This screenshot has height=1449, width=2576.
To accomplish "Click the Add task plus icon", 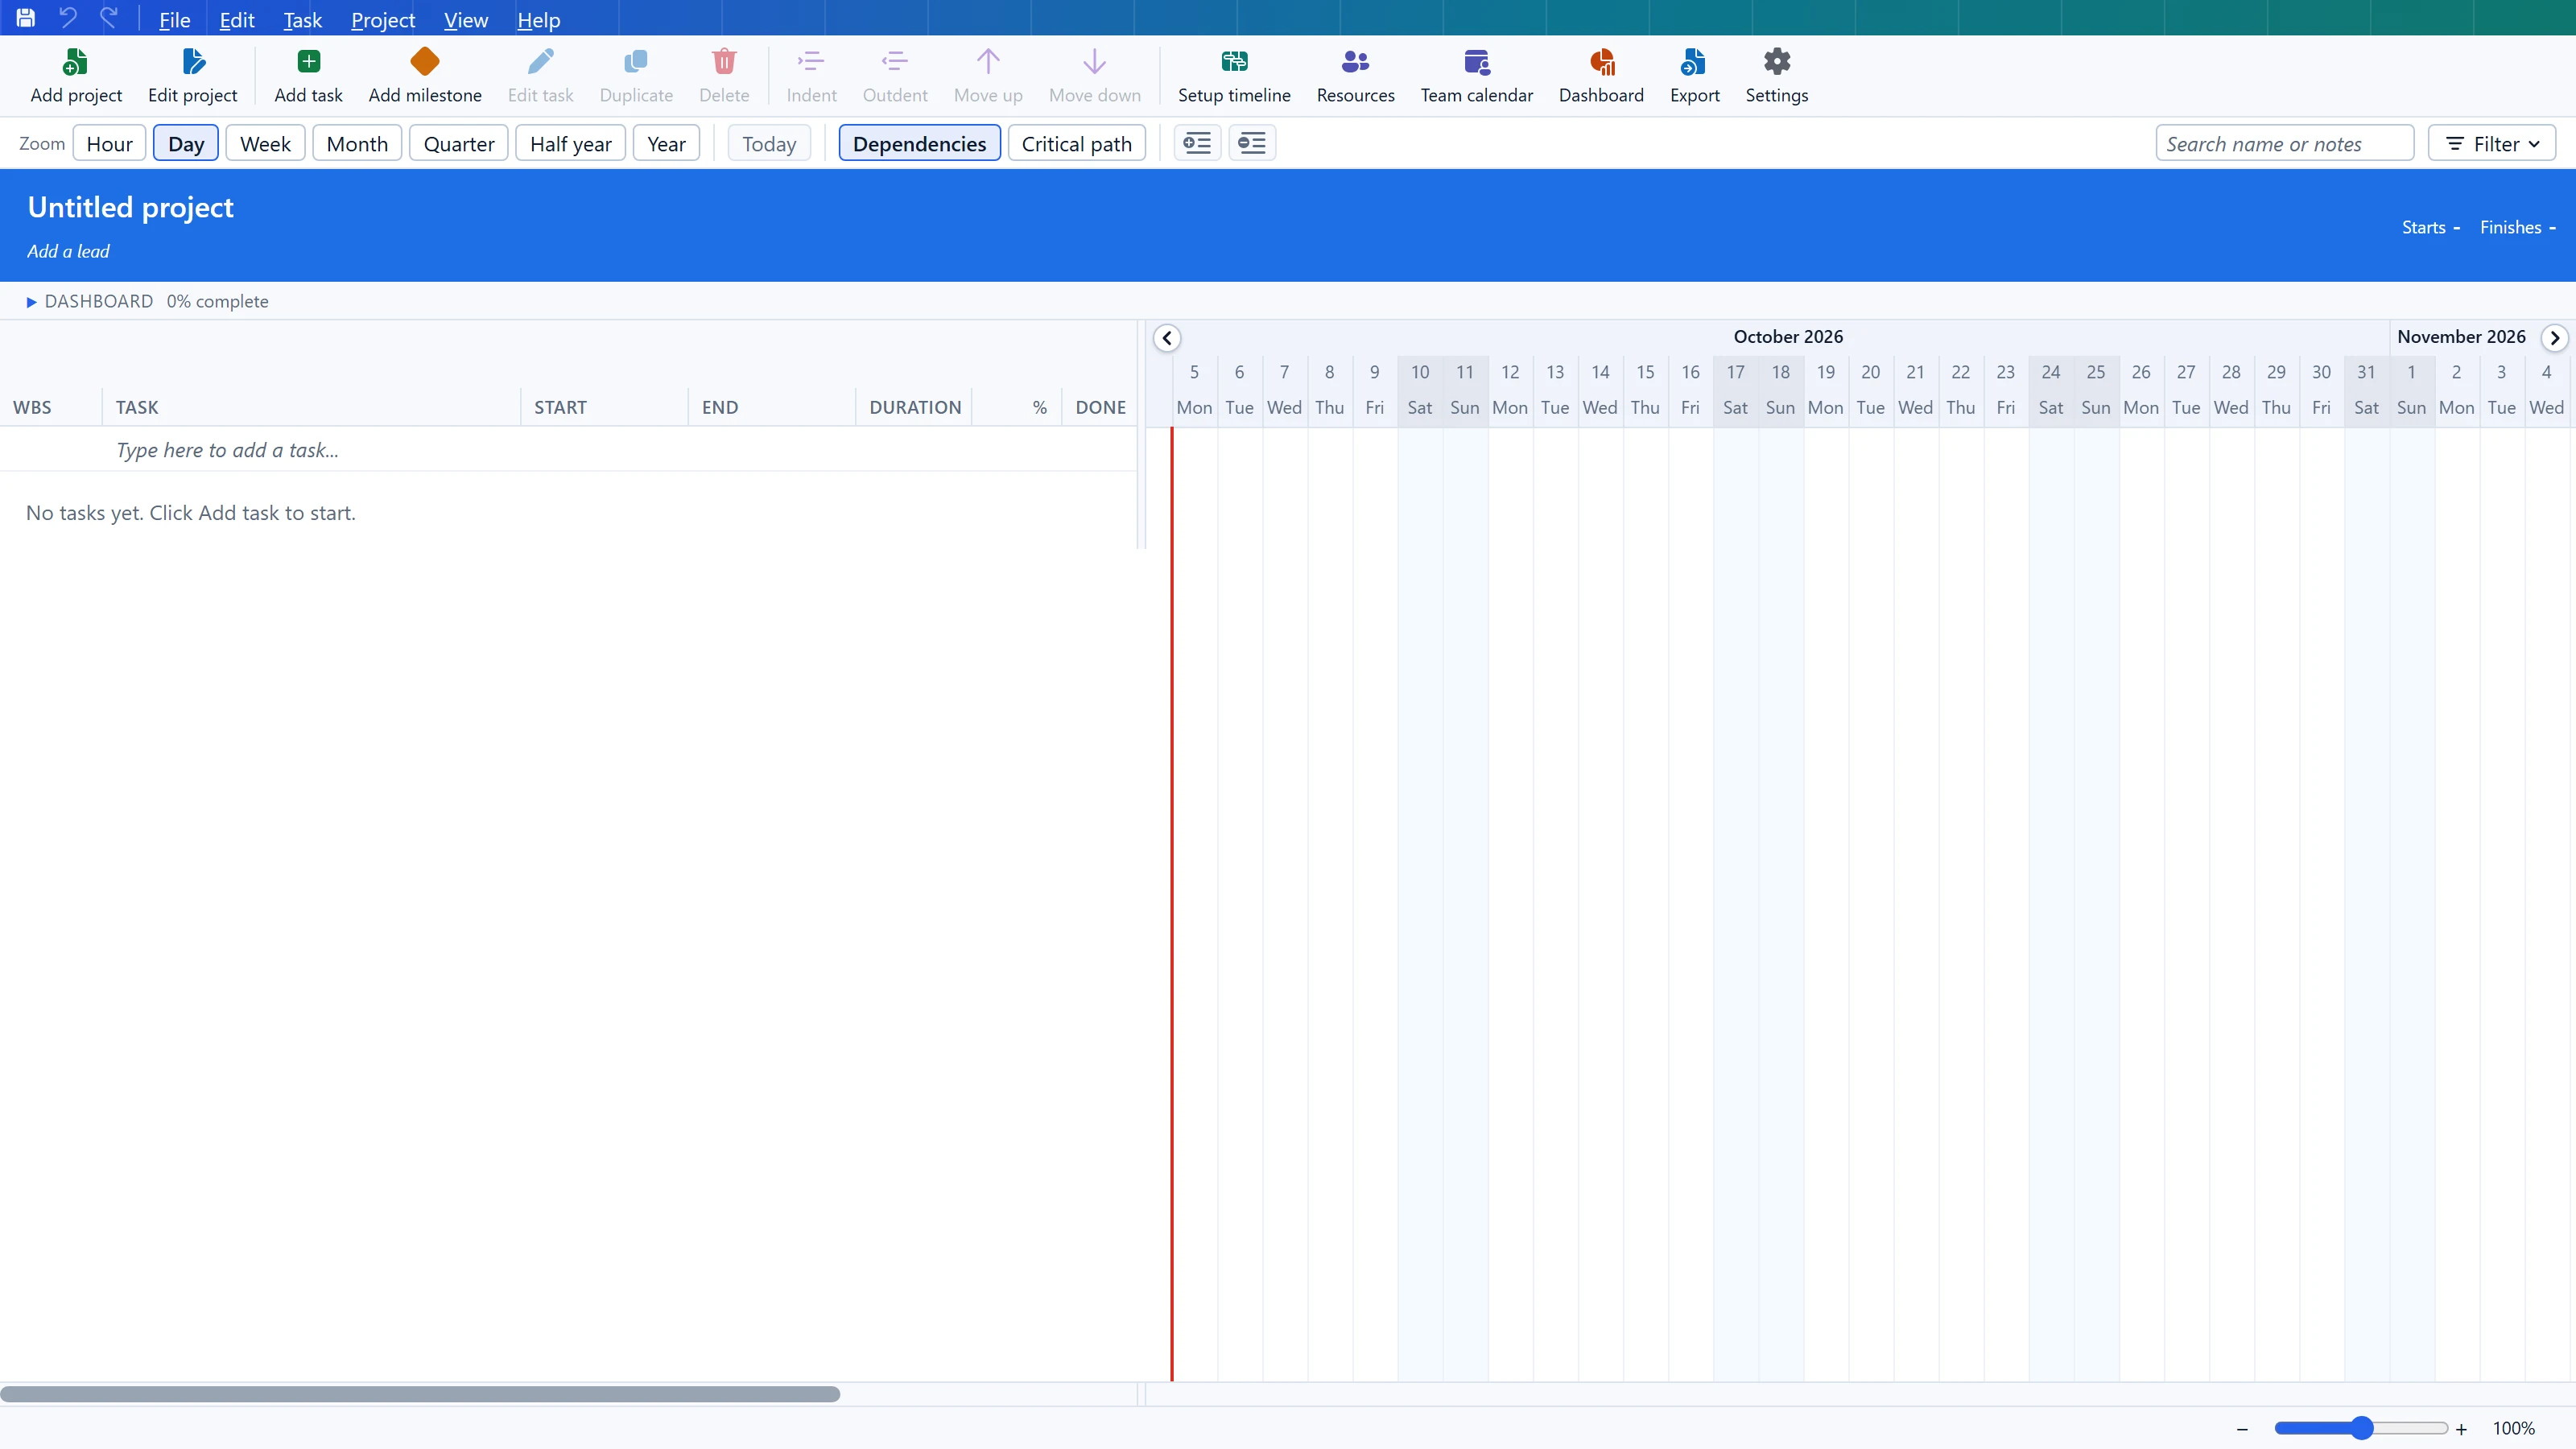I will [x=309, y=62].
